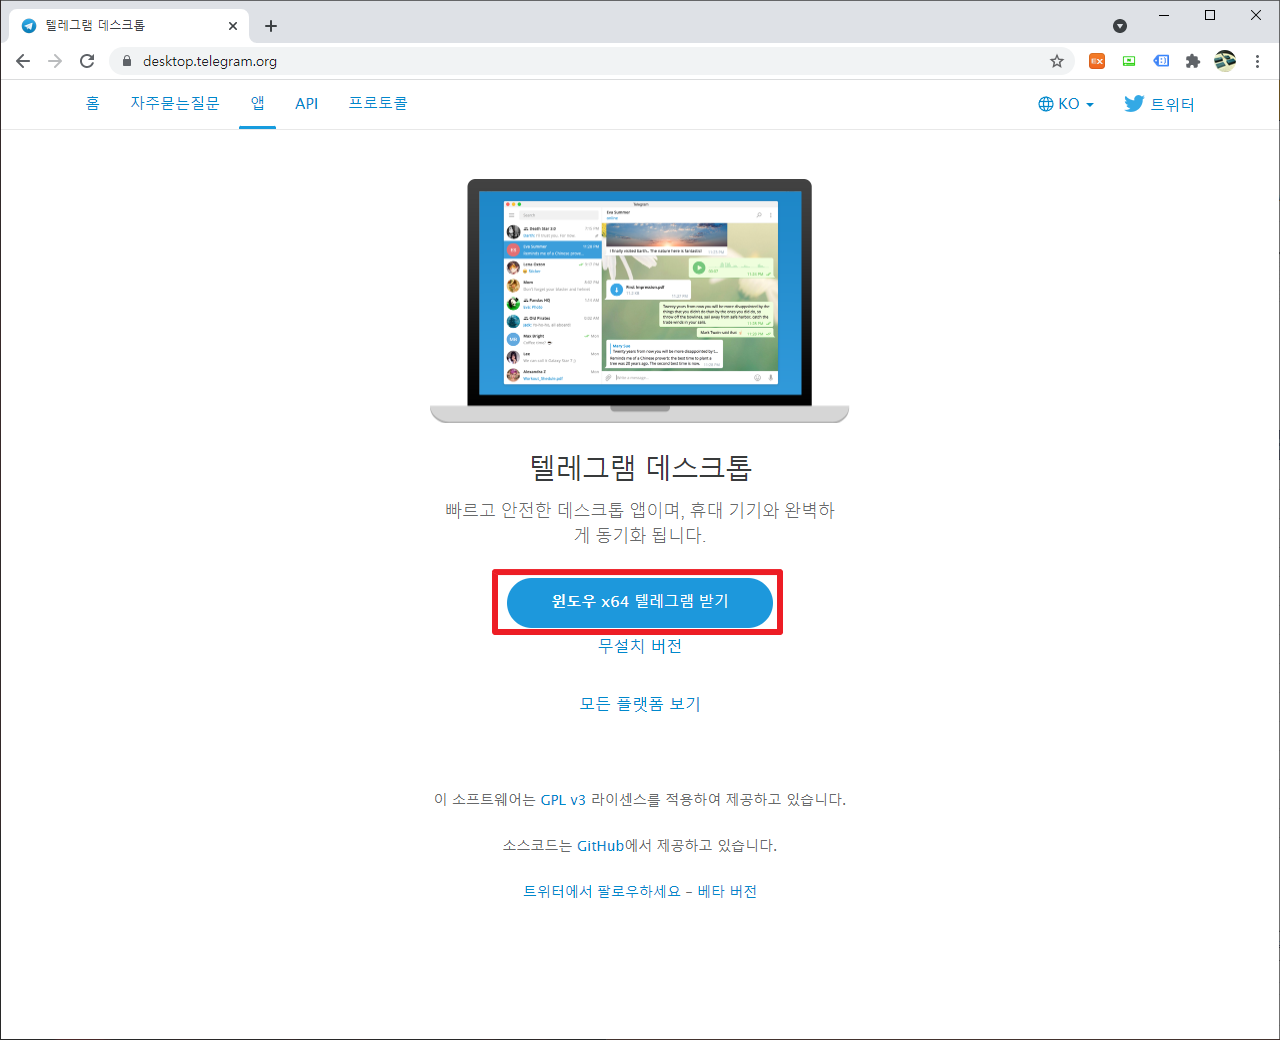The height and width of the screenshot is (1040, 1280).
Task: Click the orange extension icon in the toolbar
Action: 1097,61
